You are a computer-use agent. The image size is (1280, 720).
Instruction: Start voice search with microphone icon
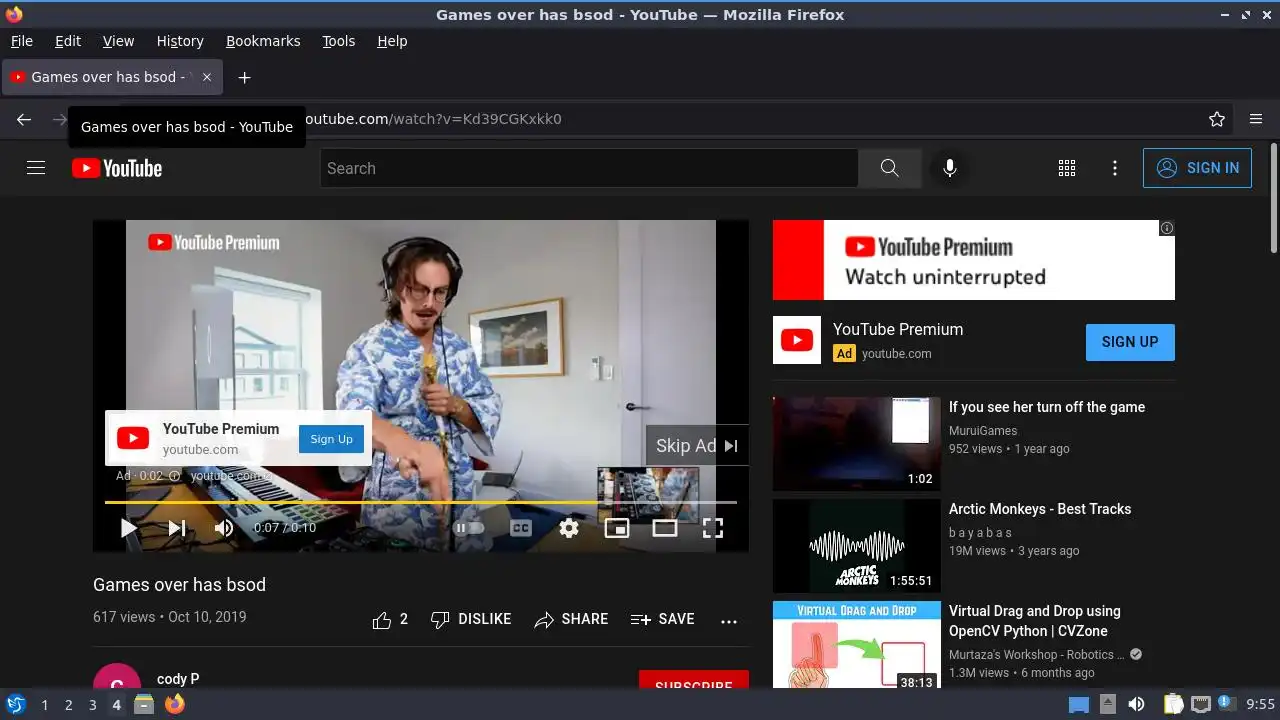[950, 168]
